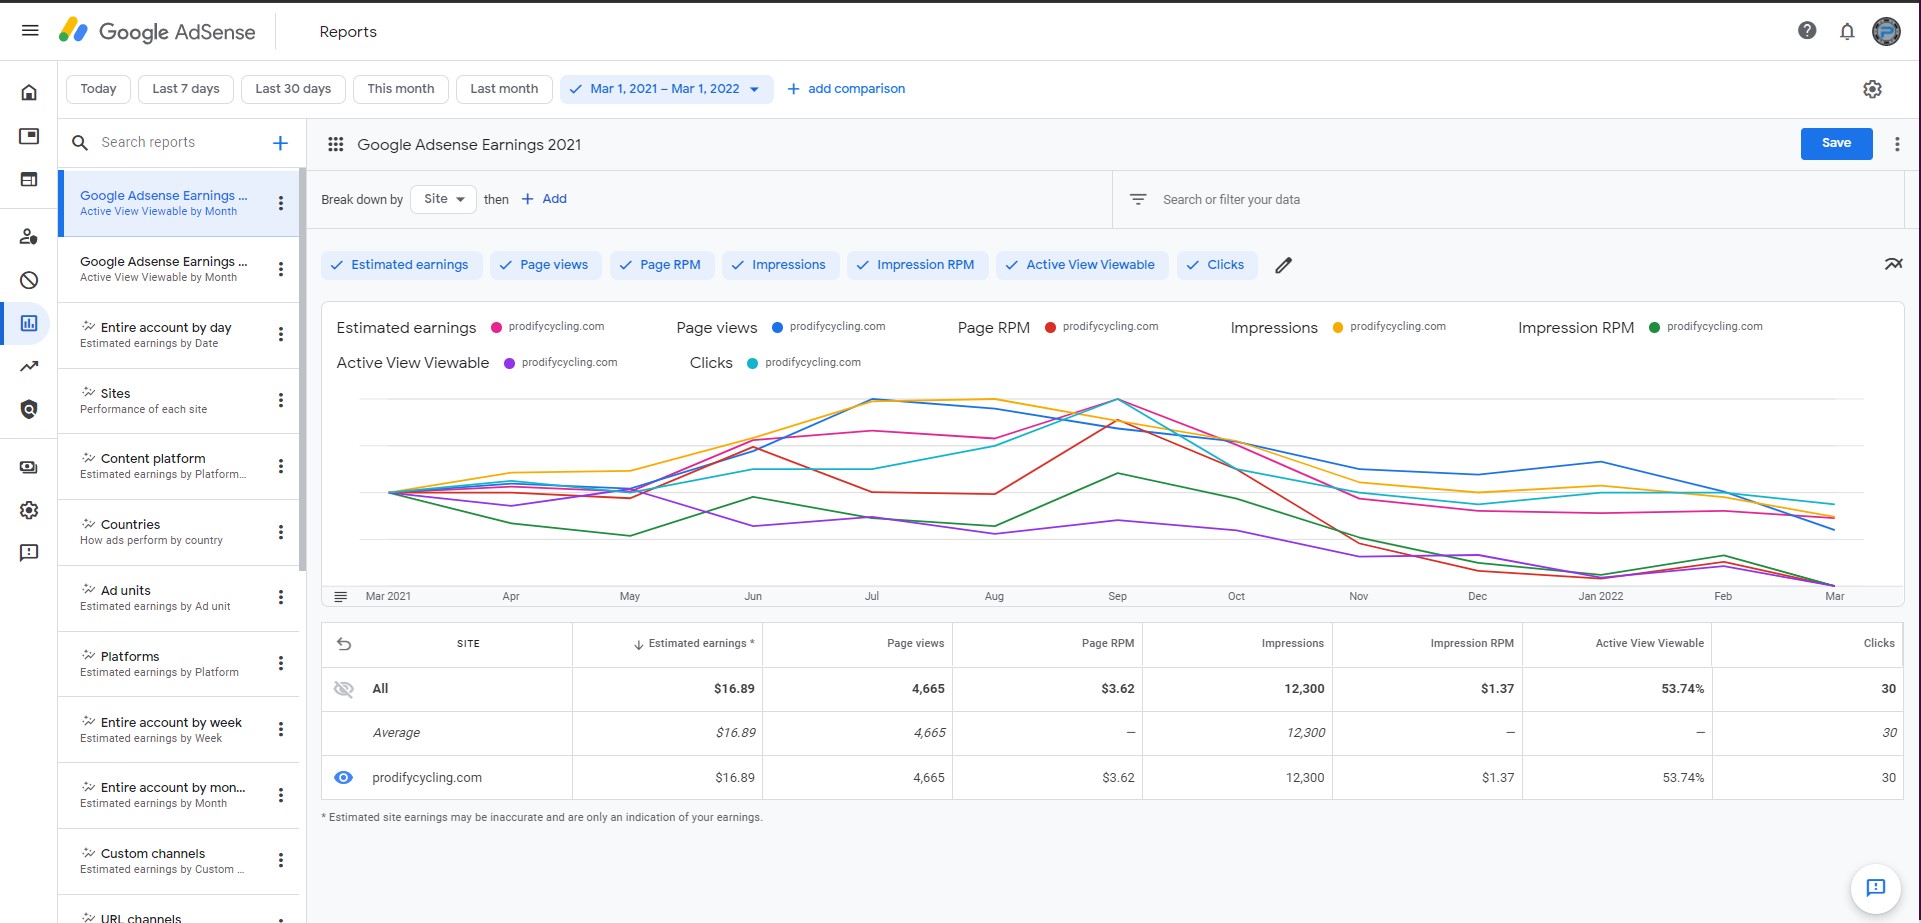Open the Mar 1, 2021 – Mar 1, 2022 date range dropdown
Viewport: 1921px width, 923px height.
666,89
